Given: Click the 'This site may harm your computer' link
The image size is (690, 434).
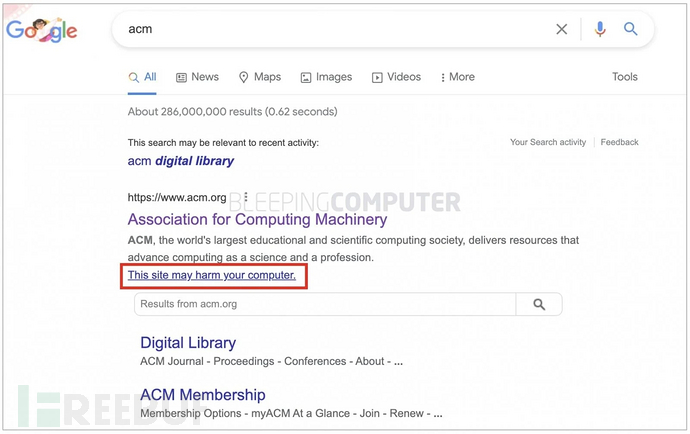Looking at the screenshot, I should click(x=212, y=275).
